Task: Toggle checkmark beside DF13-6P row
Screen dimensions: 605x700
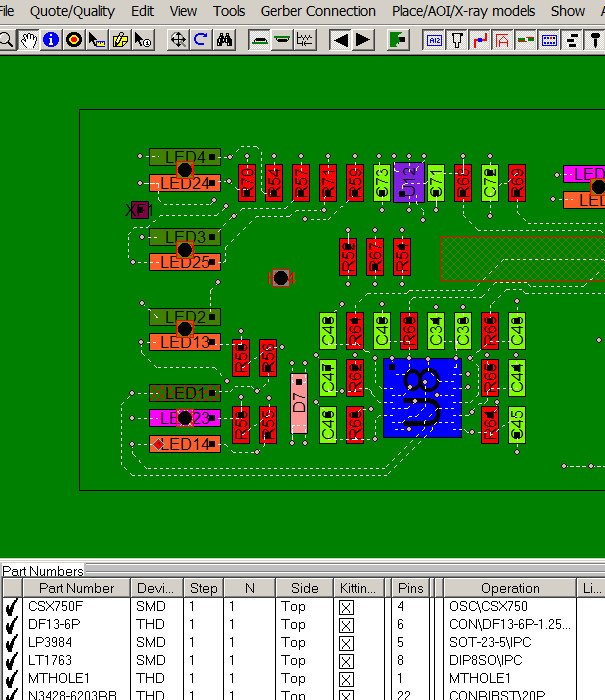Action: pos(12,625)
